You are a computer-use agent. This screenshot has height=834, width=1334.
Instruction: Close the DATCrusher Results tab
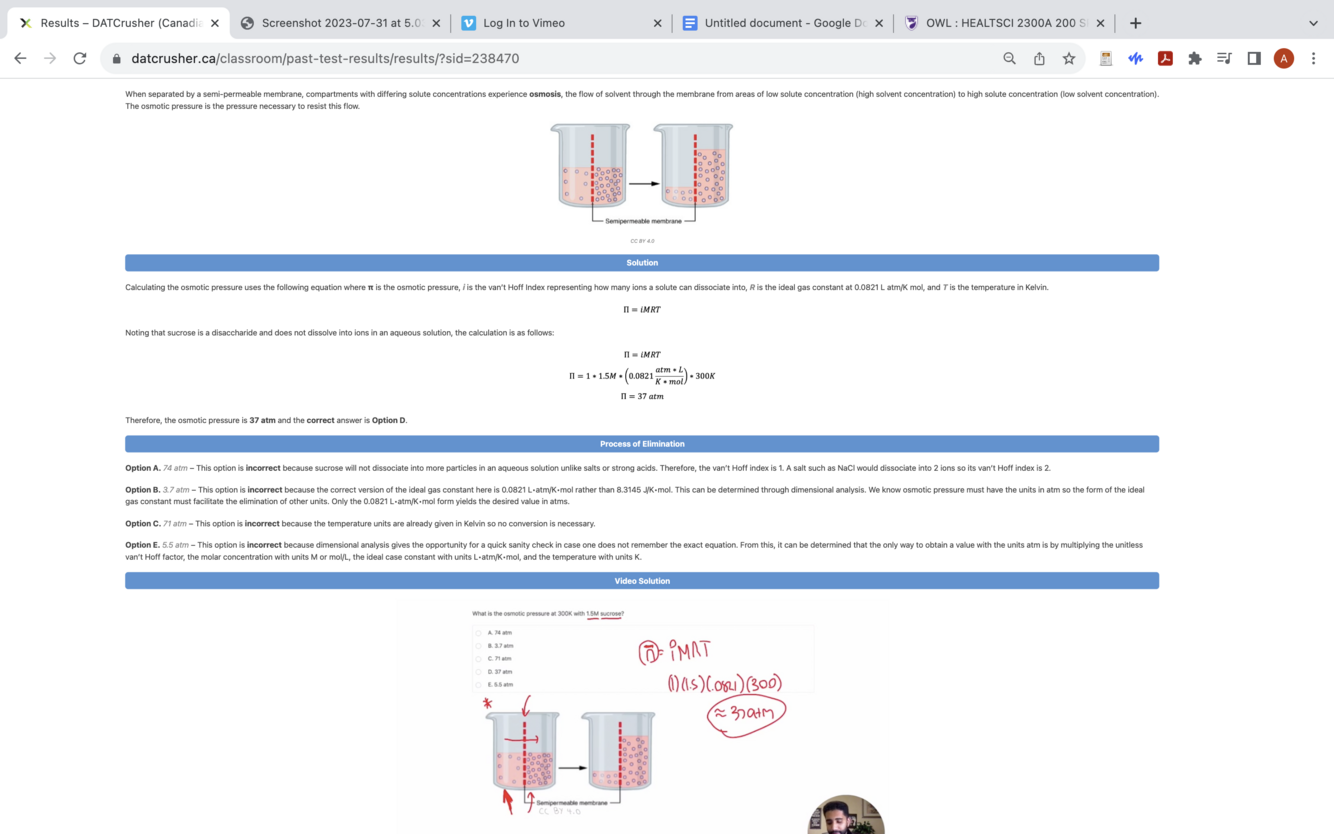pos(215,23)
